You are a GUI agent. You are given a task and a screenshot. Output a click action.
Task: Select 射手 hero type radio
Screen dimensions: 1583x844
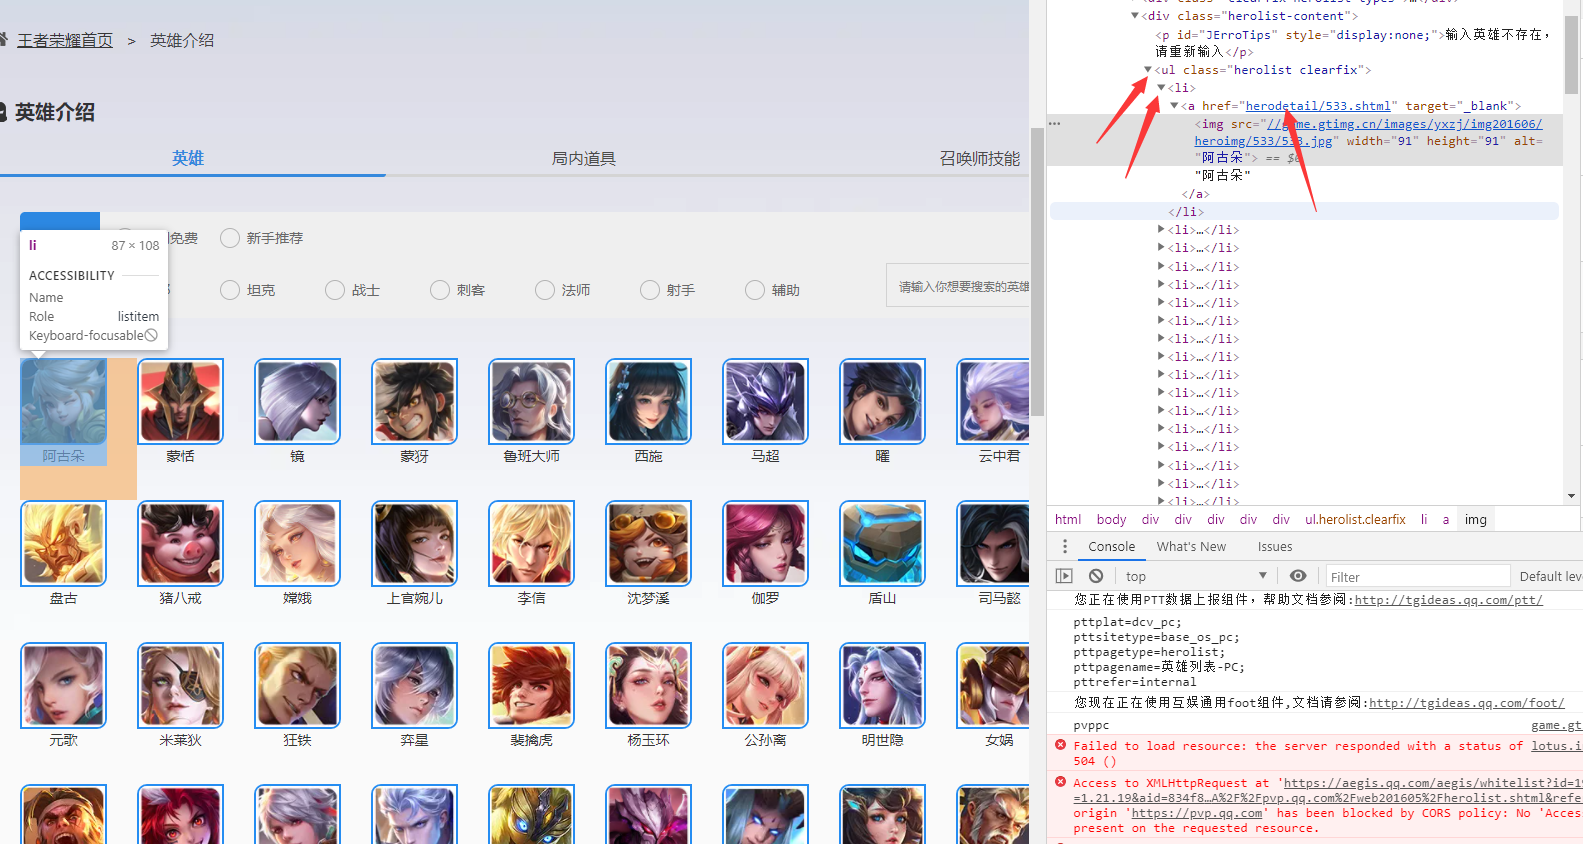[650, 290]
